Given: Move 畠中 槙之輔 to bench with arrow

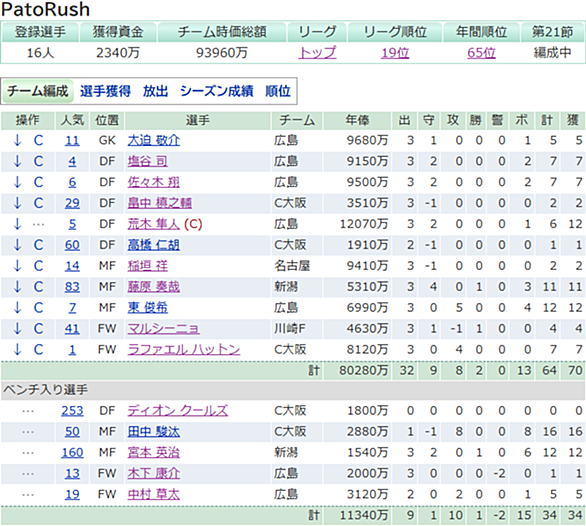Looking at the screenshot, I should point(17,203).
